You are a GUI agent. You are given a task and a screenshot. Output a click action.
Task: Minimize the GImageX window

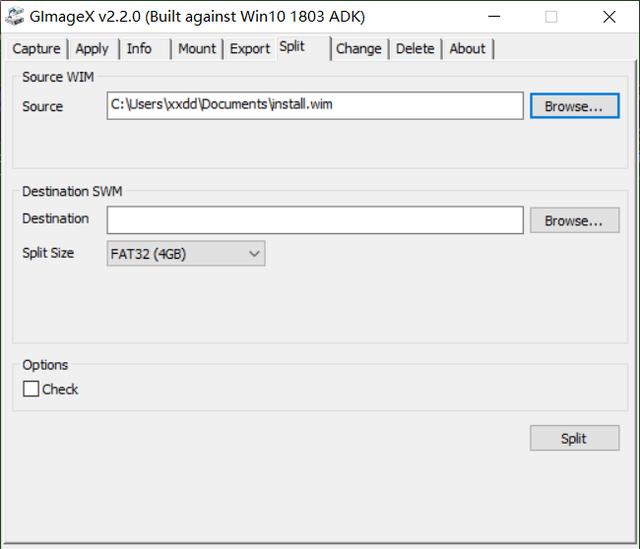coord(494,17)
